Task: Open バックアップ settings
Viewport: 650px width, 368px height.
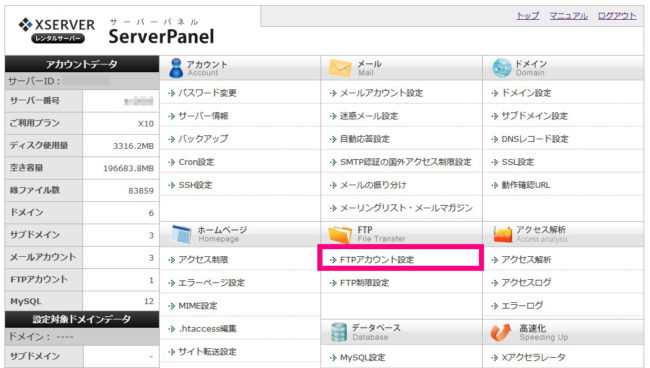Action: (203, 139)
